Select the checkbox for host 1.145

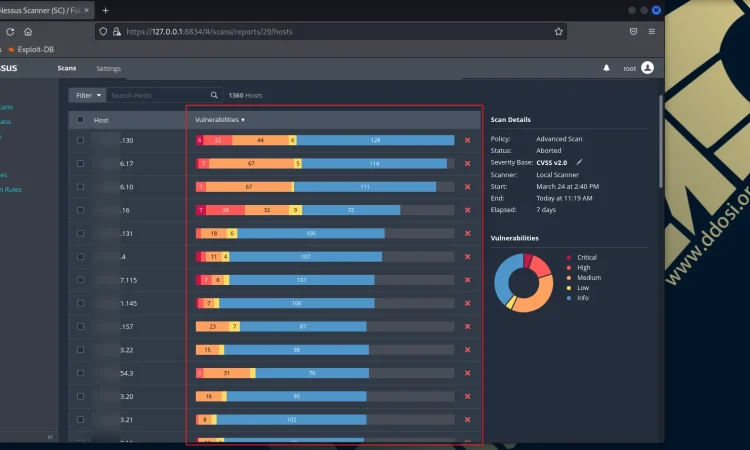tap(80, 303)
